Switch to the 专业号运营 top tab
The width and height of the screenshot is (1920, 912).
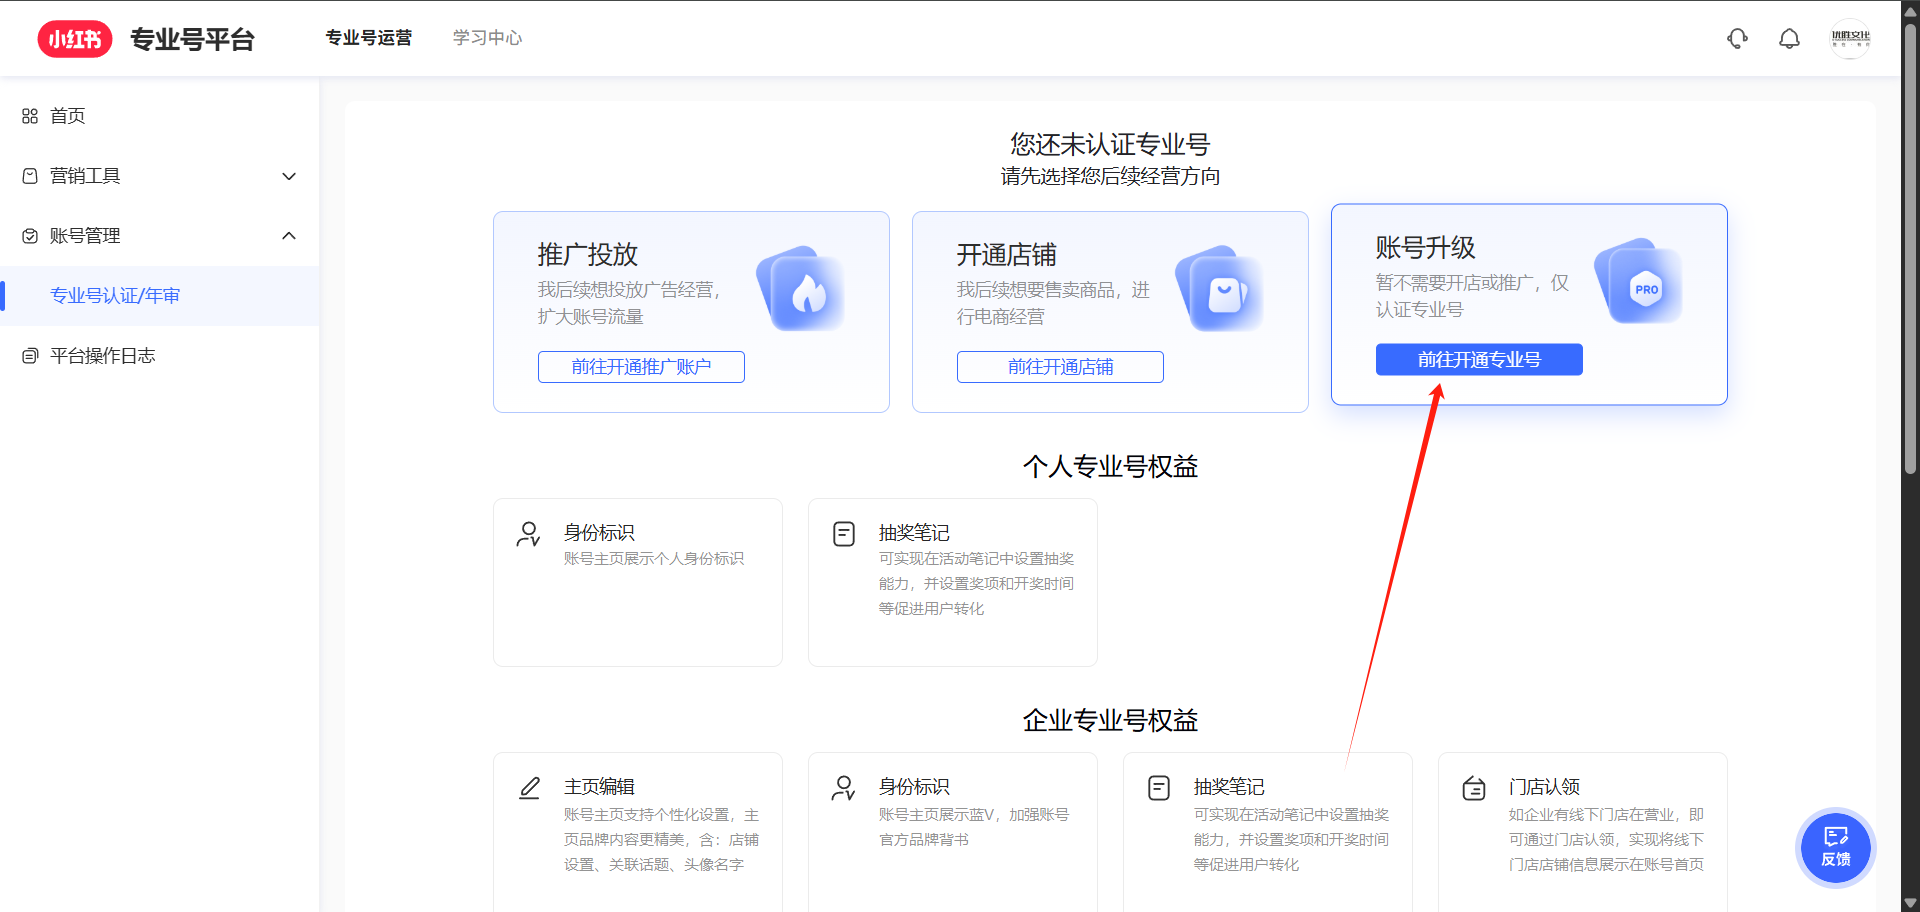click(369, 38)
